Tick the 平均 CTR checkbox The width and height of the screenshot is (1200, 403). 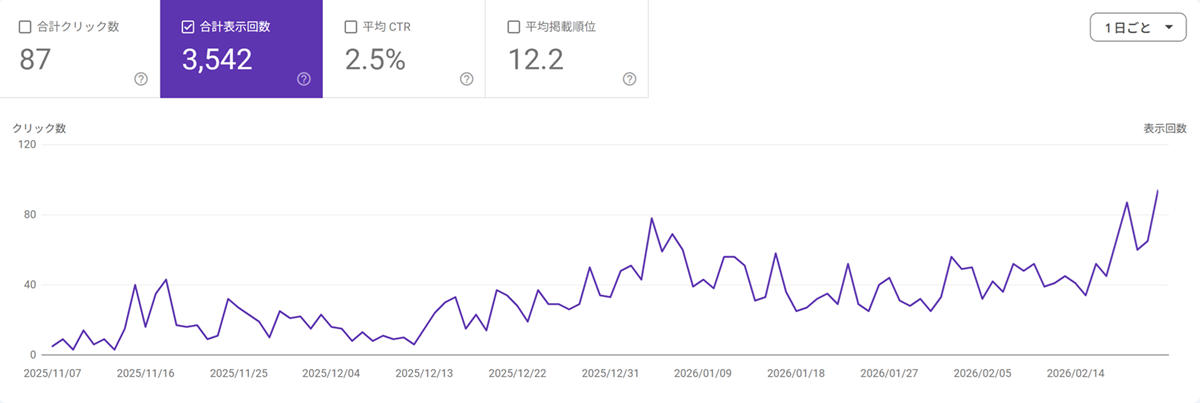point(350,27)
